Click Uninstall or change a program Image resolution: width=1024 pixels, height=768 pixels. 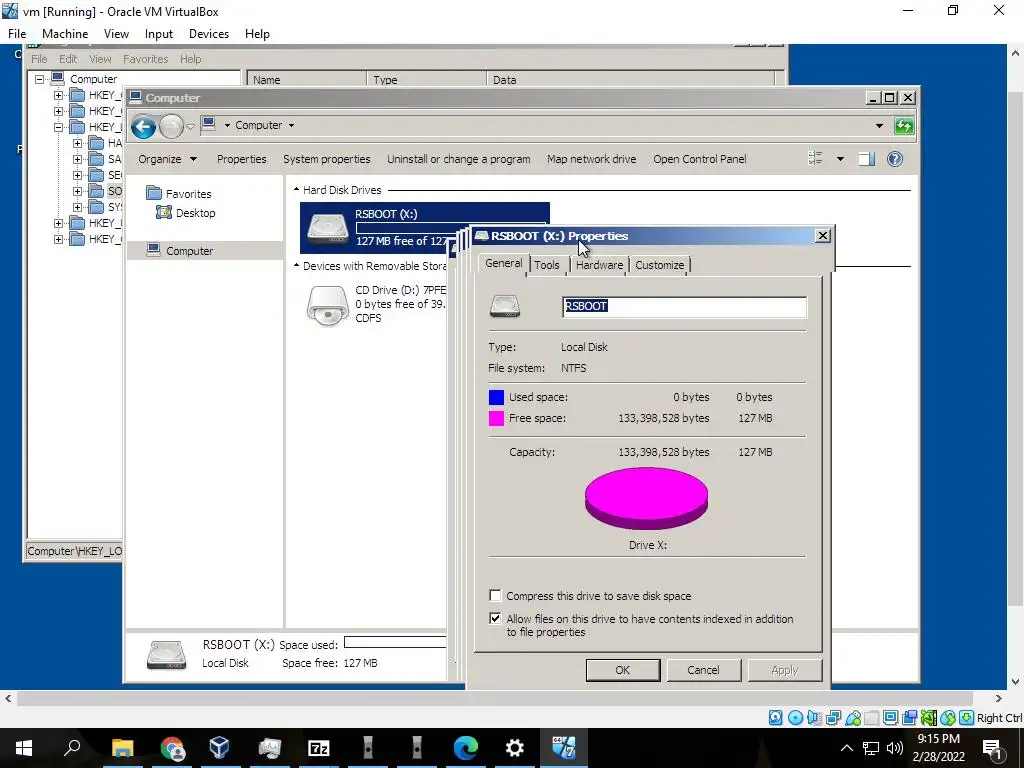click(458, 159)
